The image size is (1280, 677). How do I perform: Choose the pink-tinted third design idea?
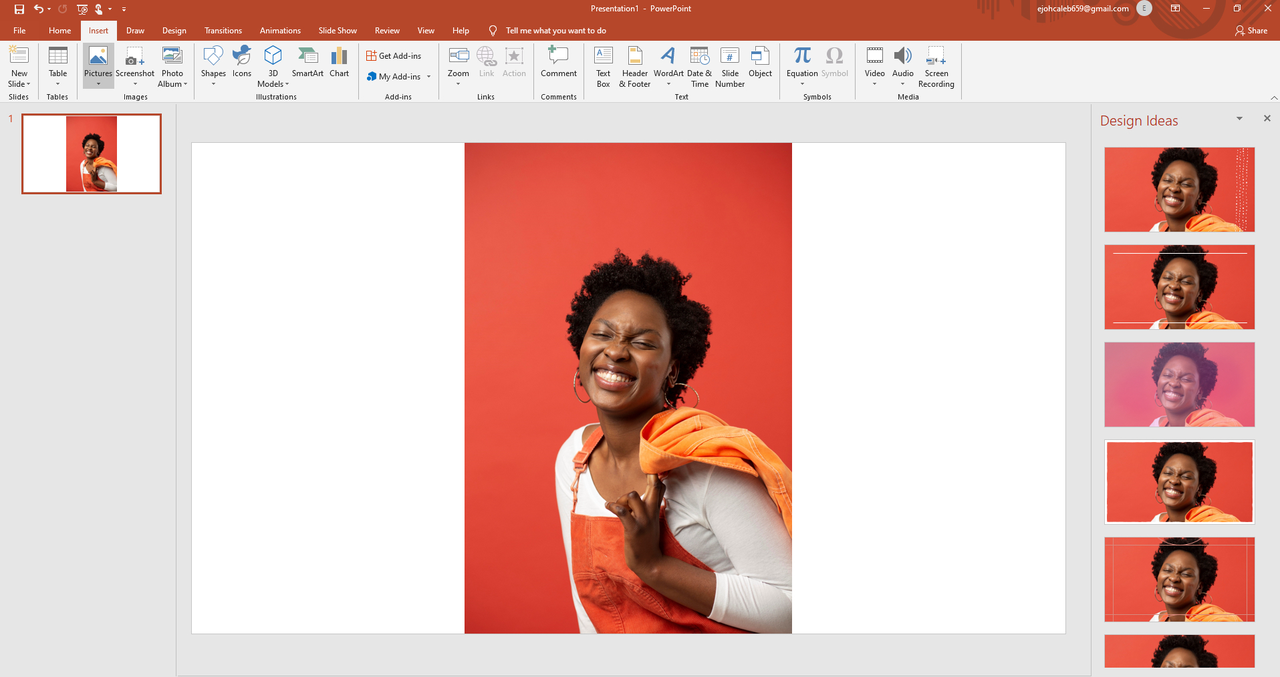point(1179,385)
